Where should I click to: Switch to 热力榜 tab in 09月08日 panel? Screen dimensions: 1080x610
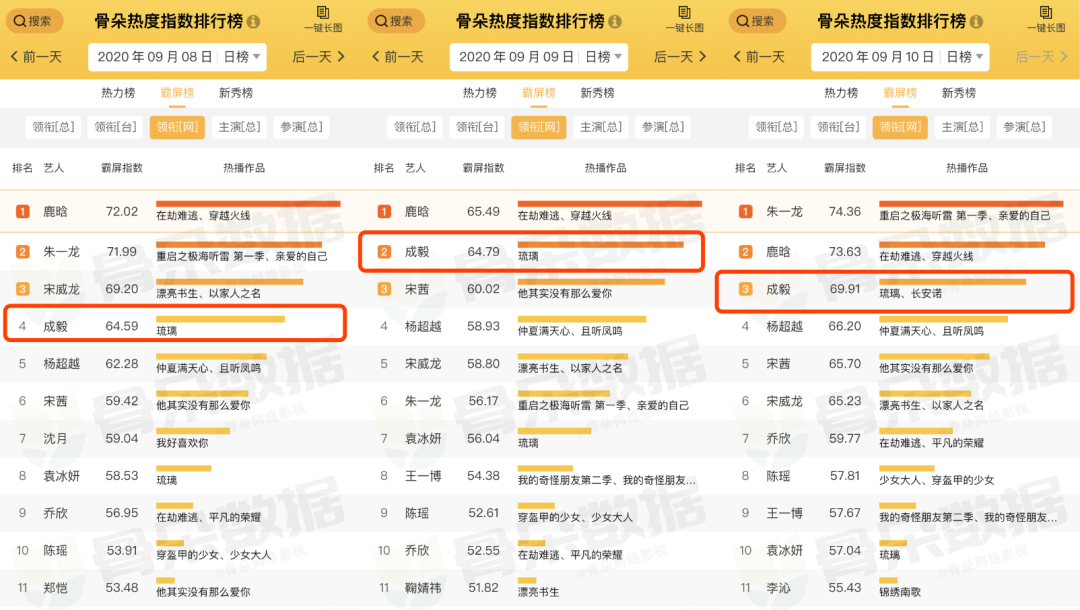[x=118, y=93]
